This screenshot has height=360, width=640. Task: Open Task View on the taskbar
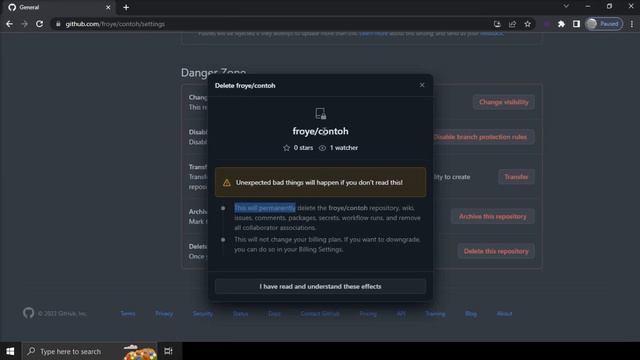(168, 351)
